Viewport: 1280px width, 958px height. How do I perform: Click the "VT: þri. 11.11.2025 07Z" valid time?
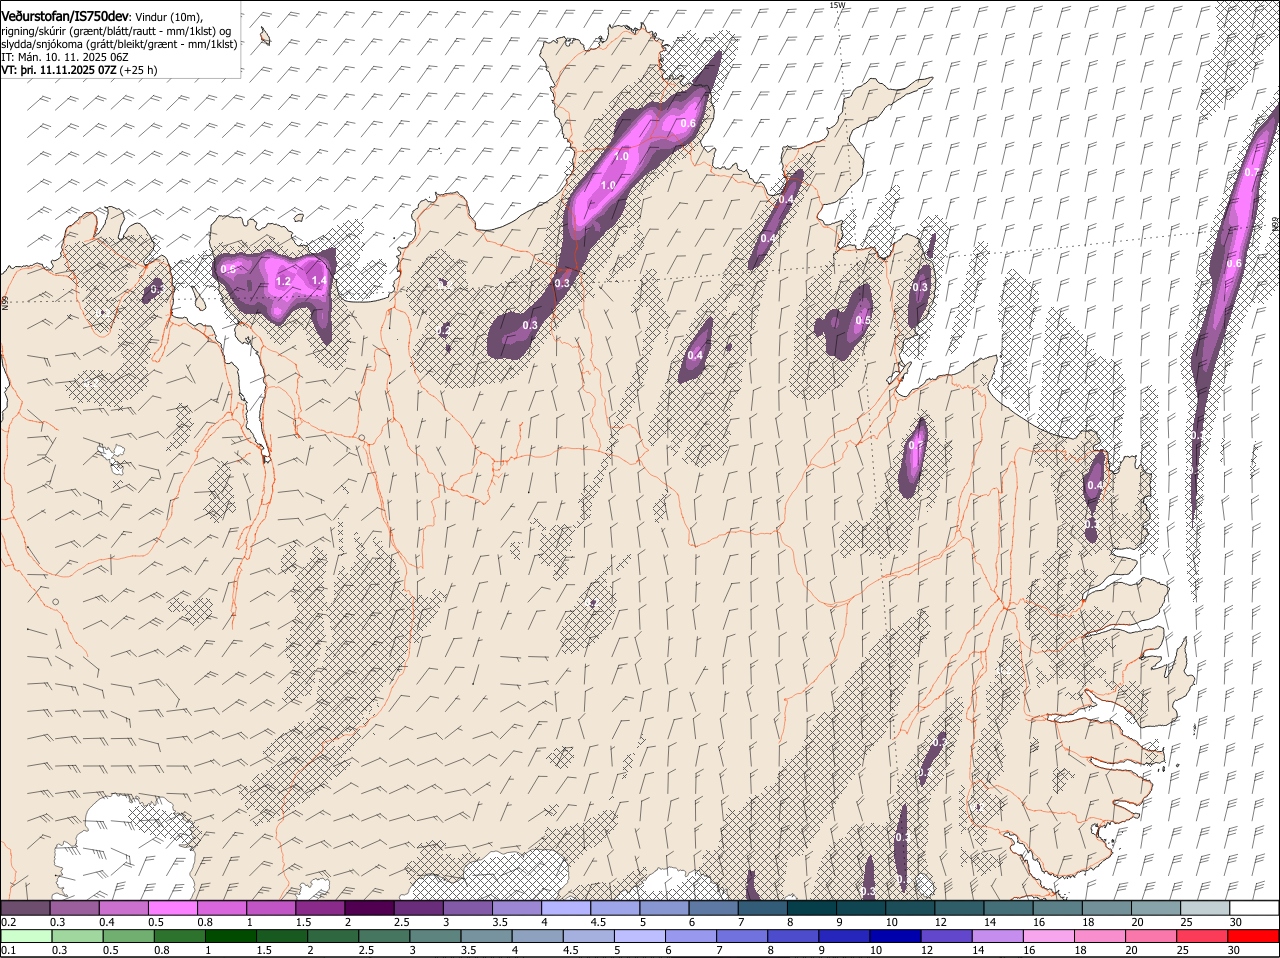click(x=59, y=71)
